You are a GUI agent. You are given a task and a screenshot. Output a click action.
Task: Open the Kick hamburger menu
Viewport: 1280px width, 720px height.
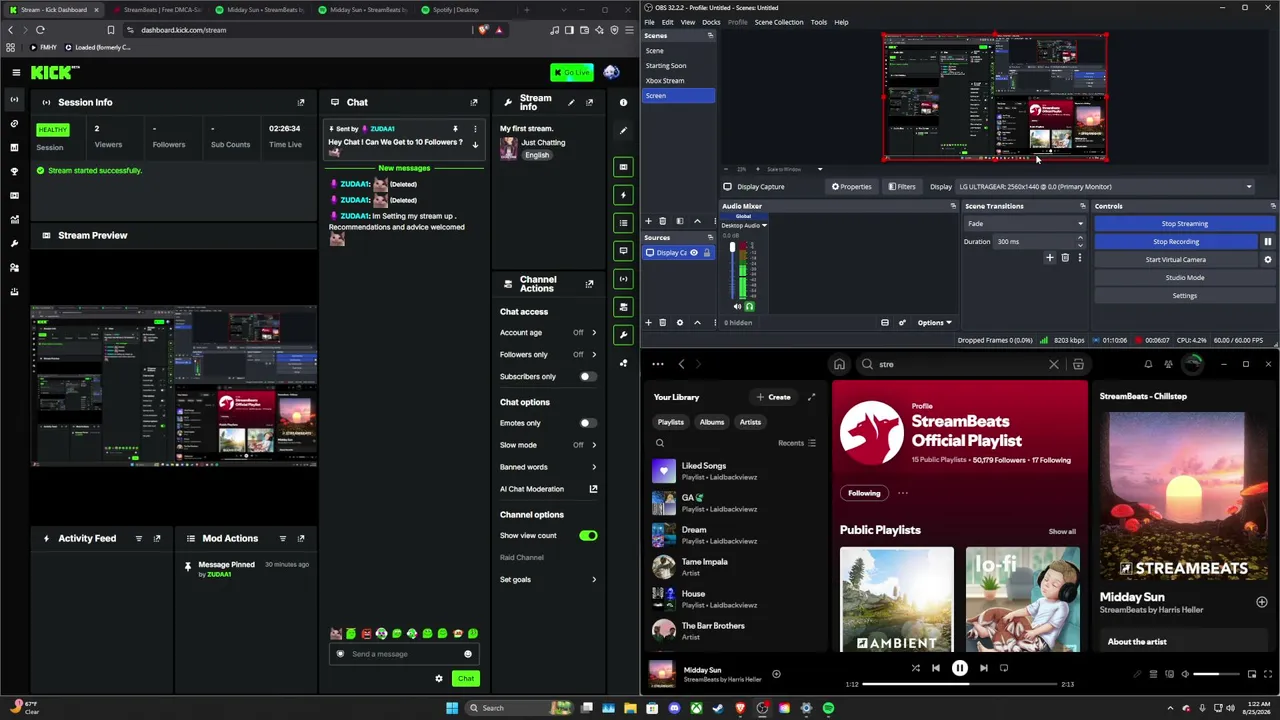(x=16, y=72)
